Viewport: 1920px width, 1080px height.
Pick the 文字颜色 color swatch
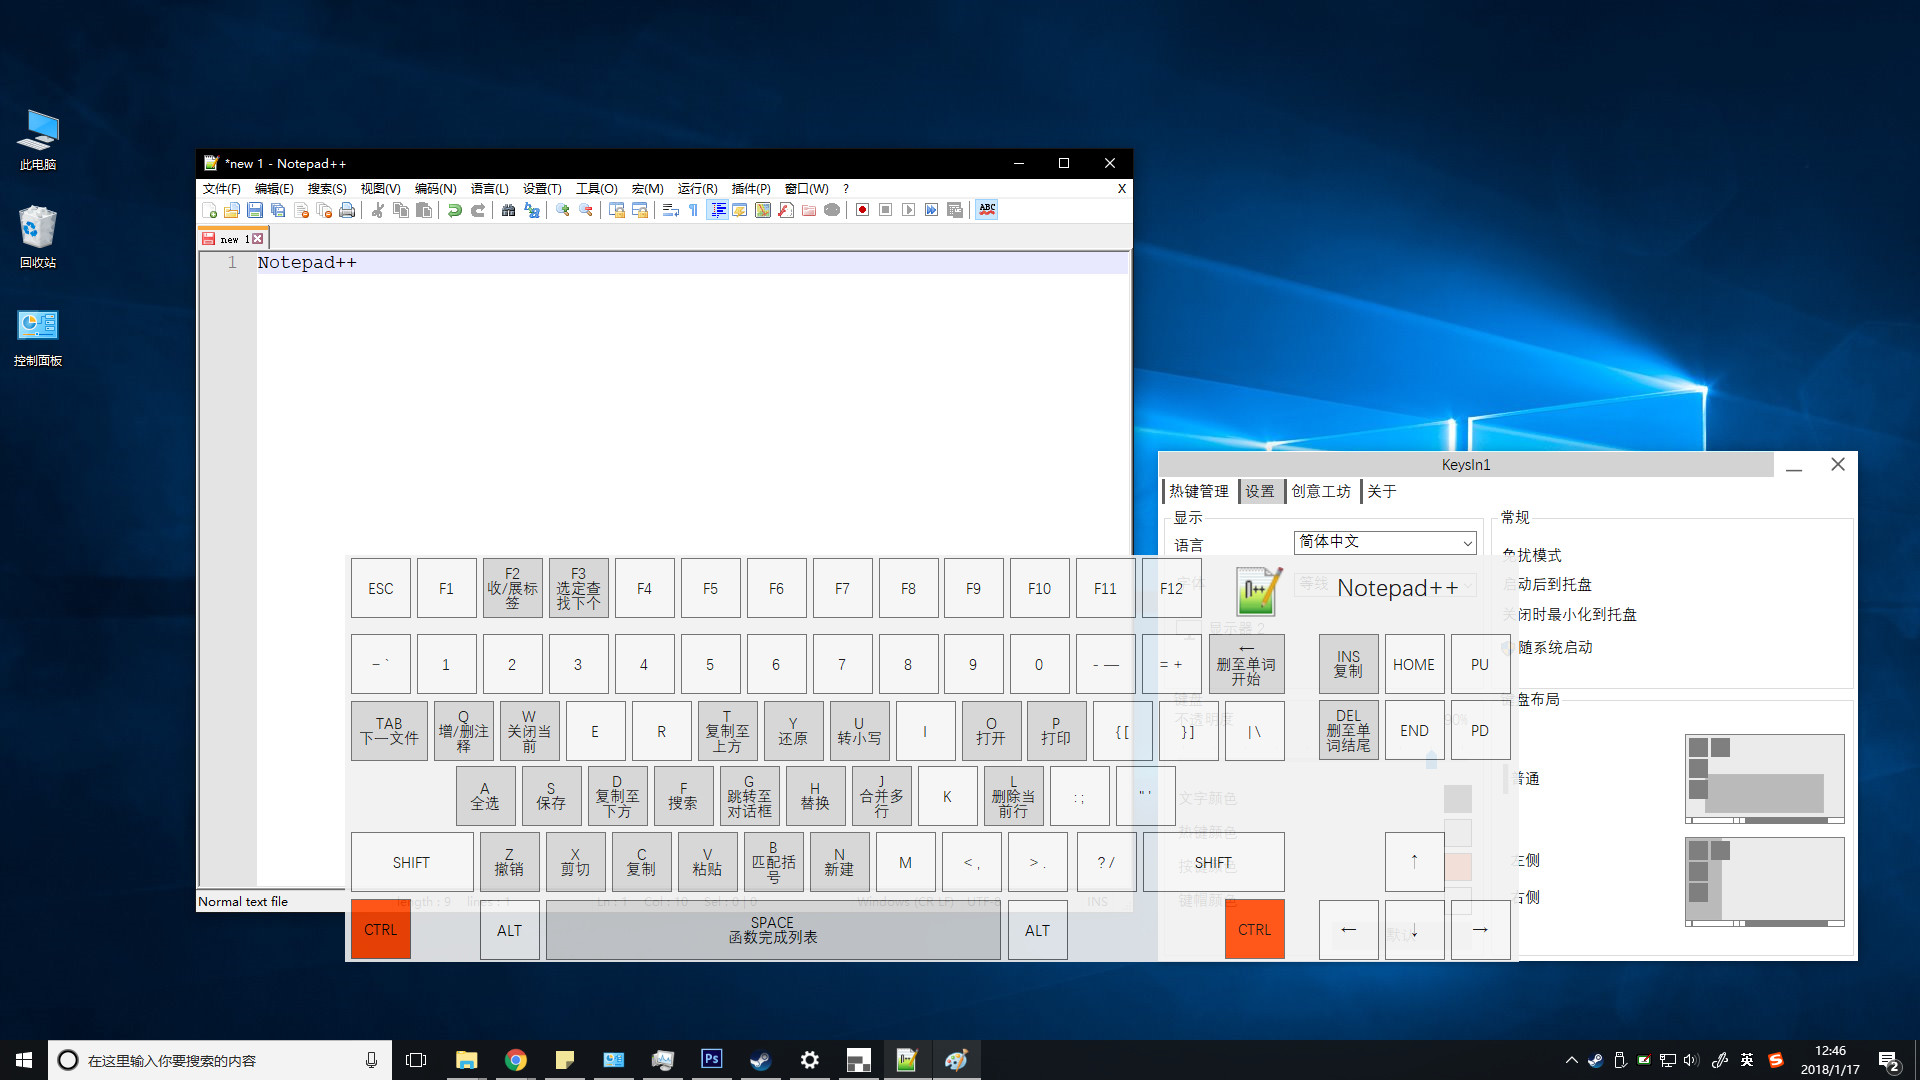(1458, 799)
